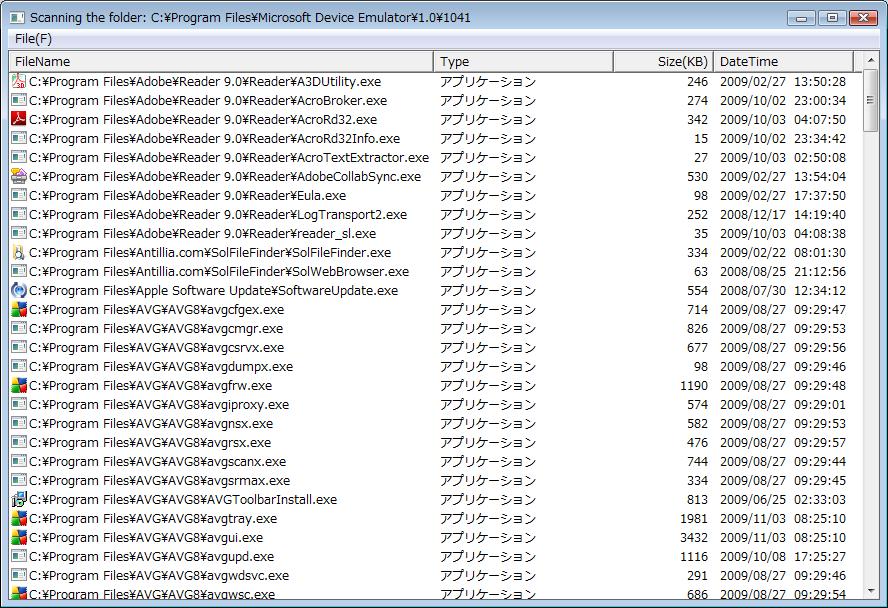
Task: Click the red AcroRd32.exe Adobe icon
Action: tap(19, 119)
